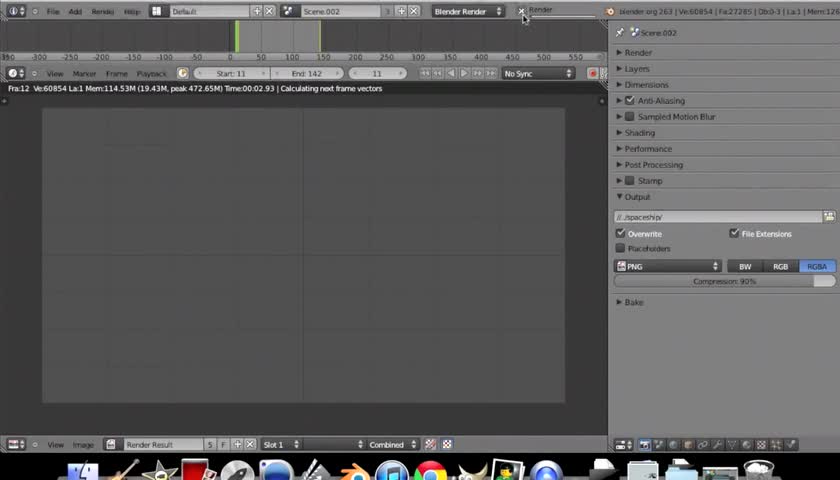This screenshot has width=840, height=480.
Task: Open the Add menu
Action: (x=75, y=11)
